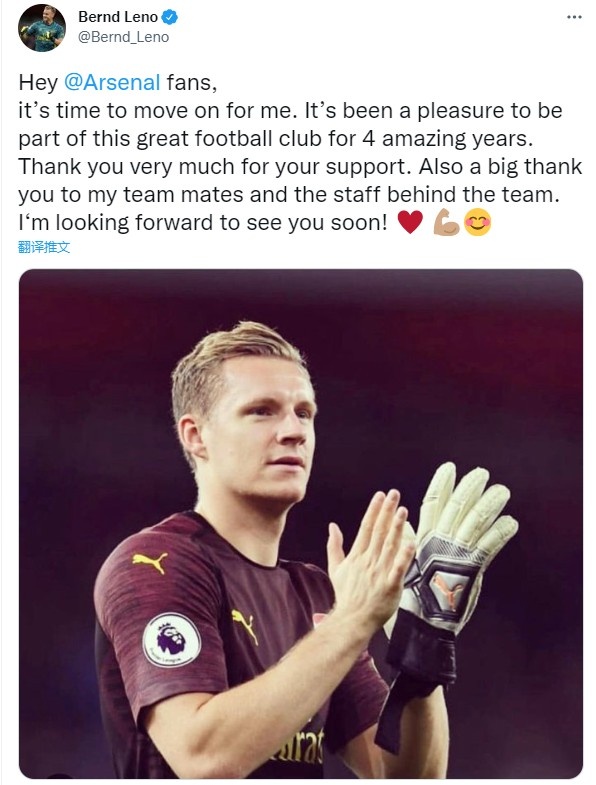Click the Premier League sleeve badge in photo

pos(171,639)
